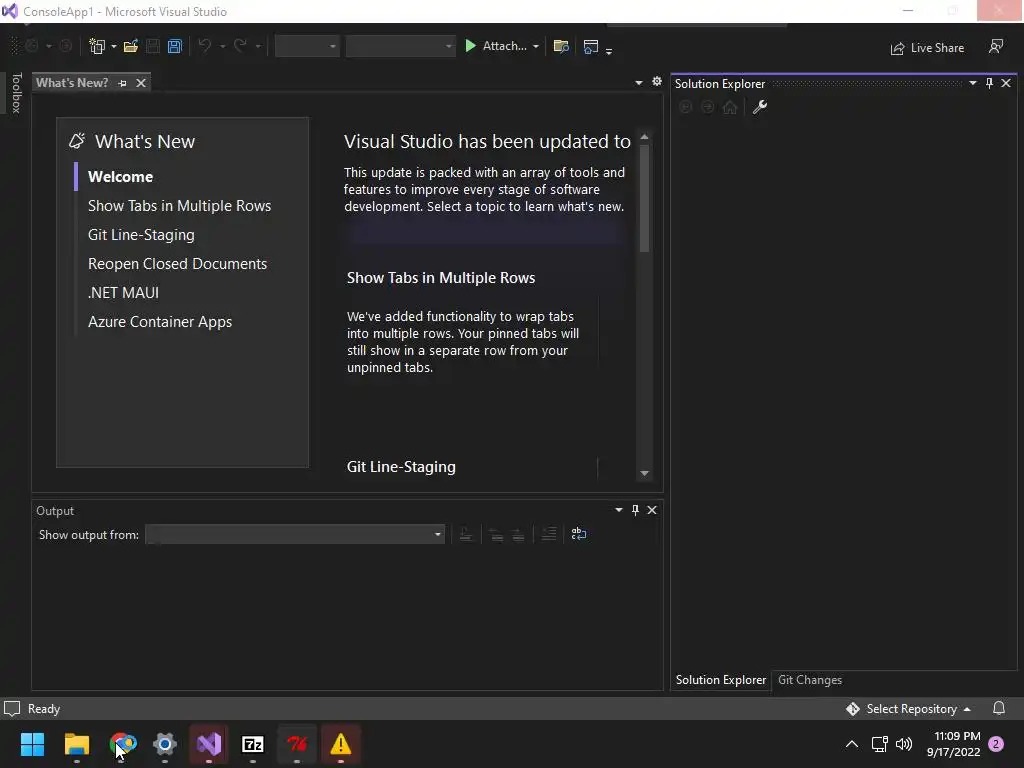Click the Save All toolbar icon

point(174,46)
